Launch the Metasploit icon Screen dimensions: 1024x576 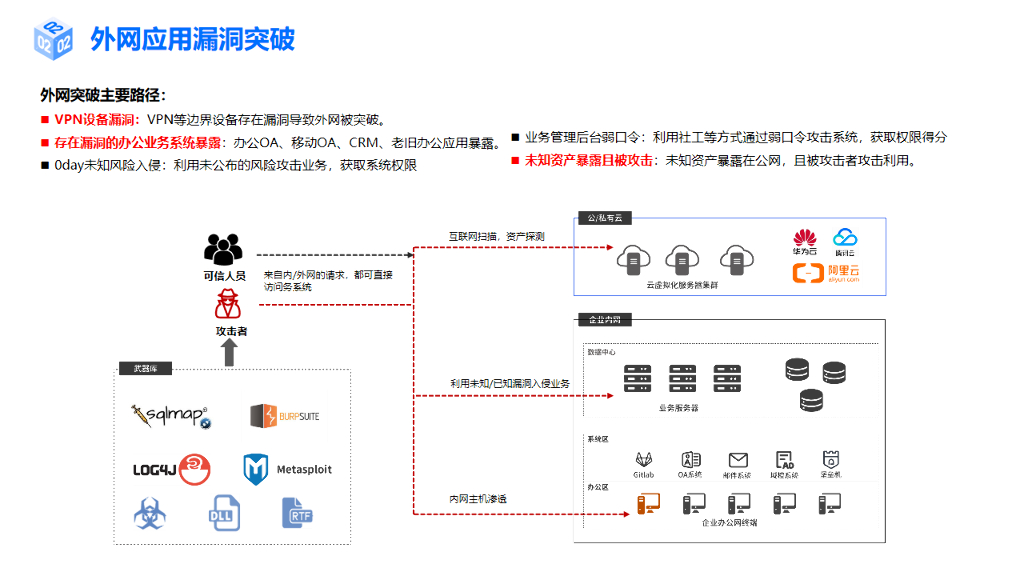pos(258,469)
